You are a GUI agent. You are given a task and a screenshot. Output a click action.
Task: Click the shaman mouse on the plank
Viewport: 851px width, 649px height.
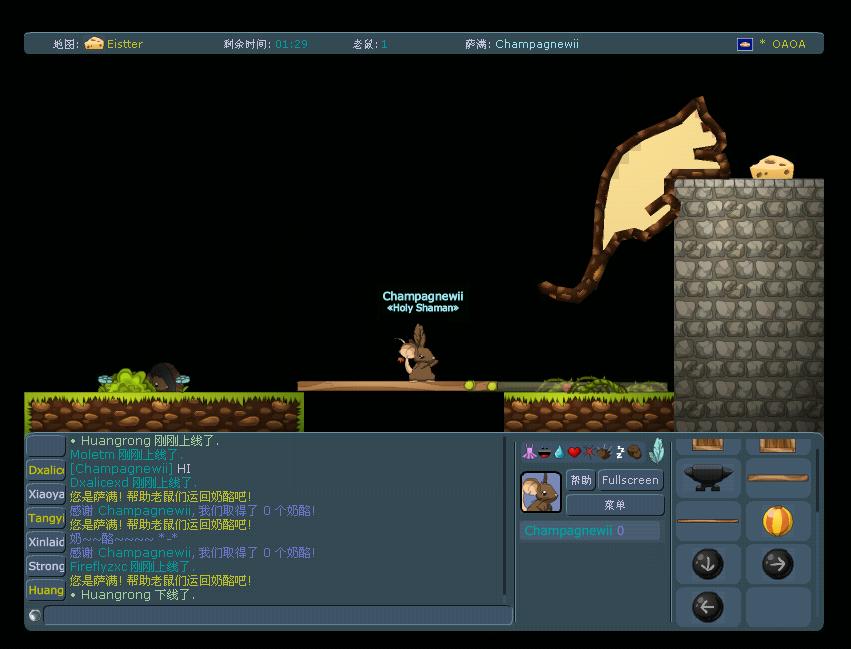click(x=417, y=353)
